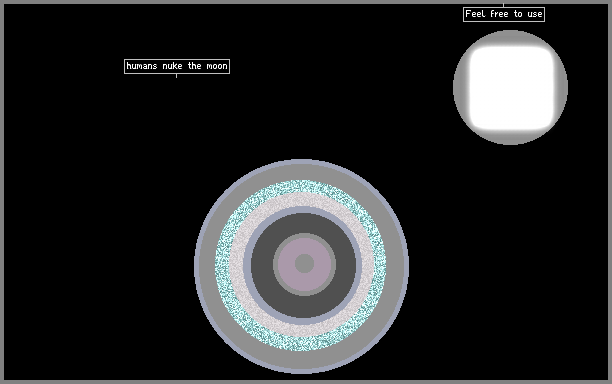Image resolution: width=612 pixels, height=384 pixels.
Task: Click the tick mark under the moon label
Action: click(176, 76)
